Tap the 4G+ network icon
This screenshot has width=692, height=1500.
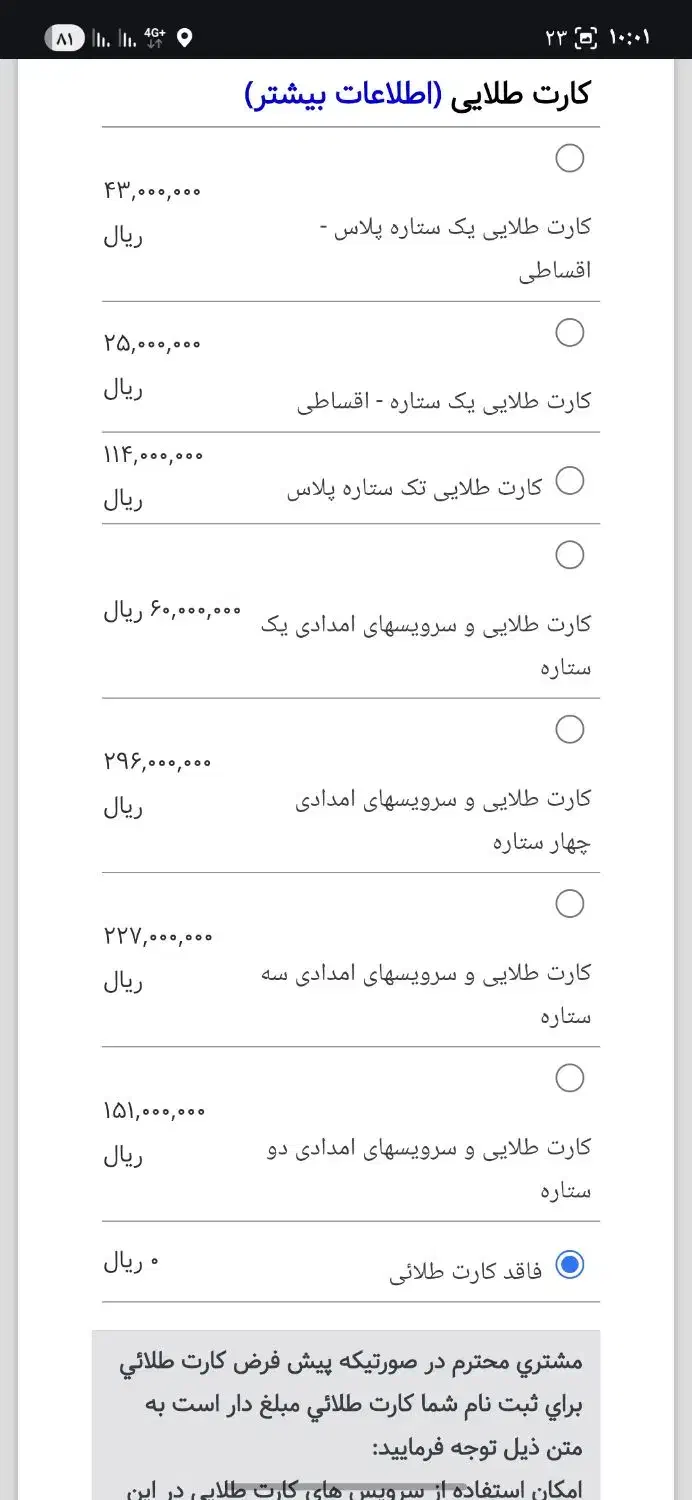pyautogui.click(x=154, y=38)
